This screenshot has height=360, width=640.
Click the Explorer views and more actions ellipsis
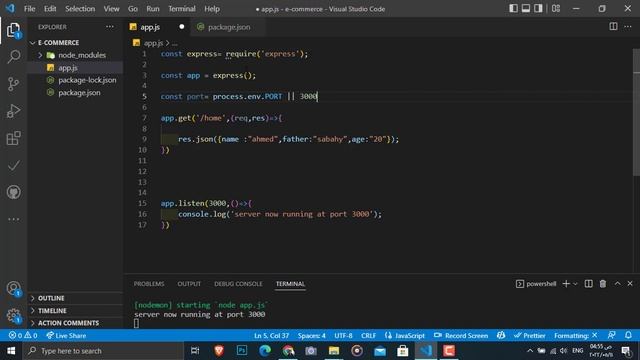[x=110, y=27]
